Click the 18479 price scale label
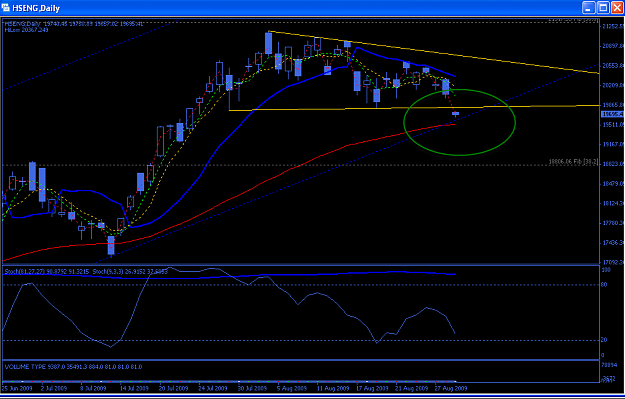625x399 pixels. [x=612, y=184]
